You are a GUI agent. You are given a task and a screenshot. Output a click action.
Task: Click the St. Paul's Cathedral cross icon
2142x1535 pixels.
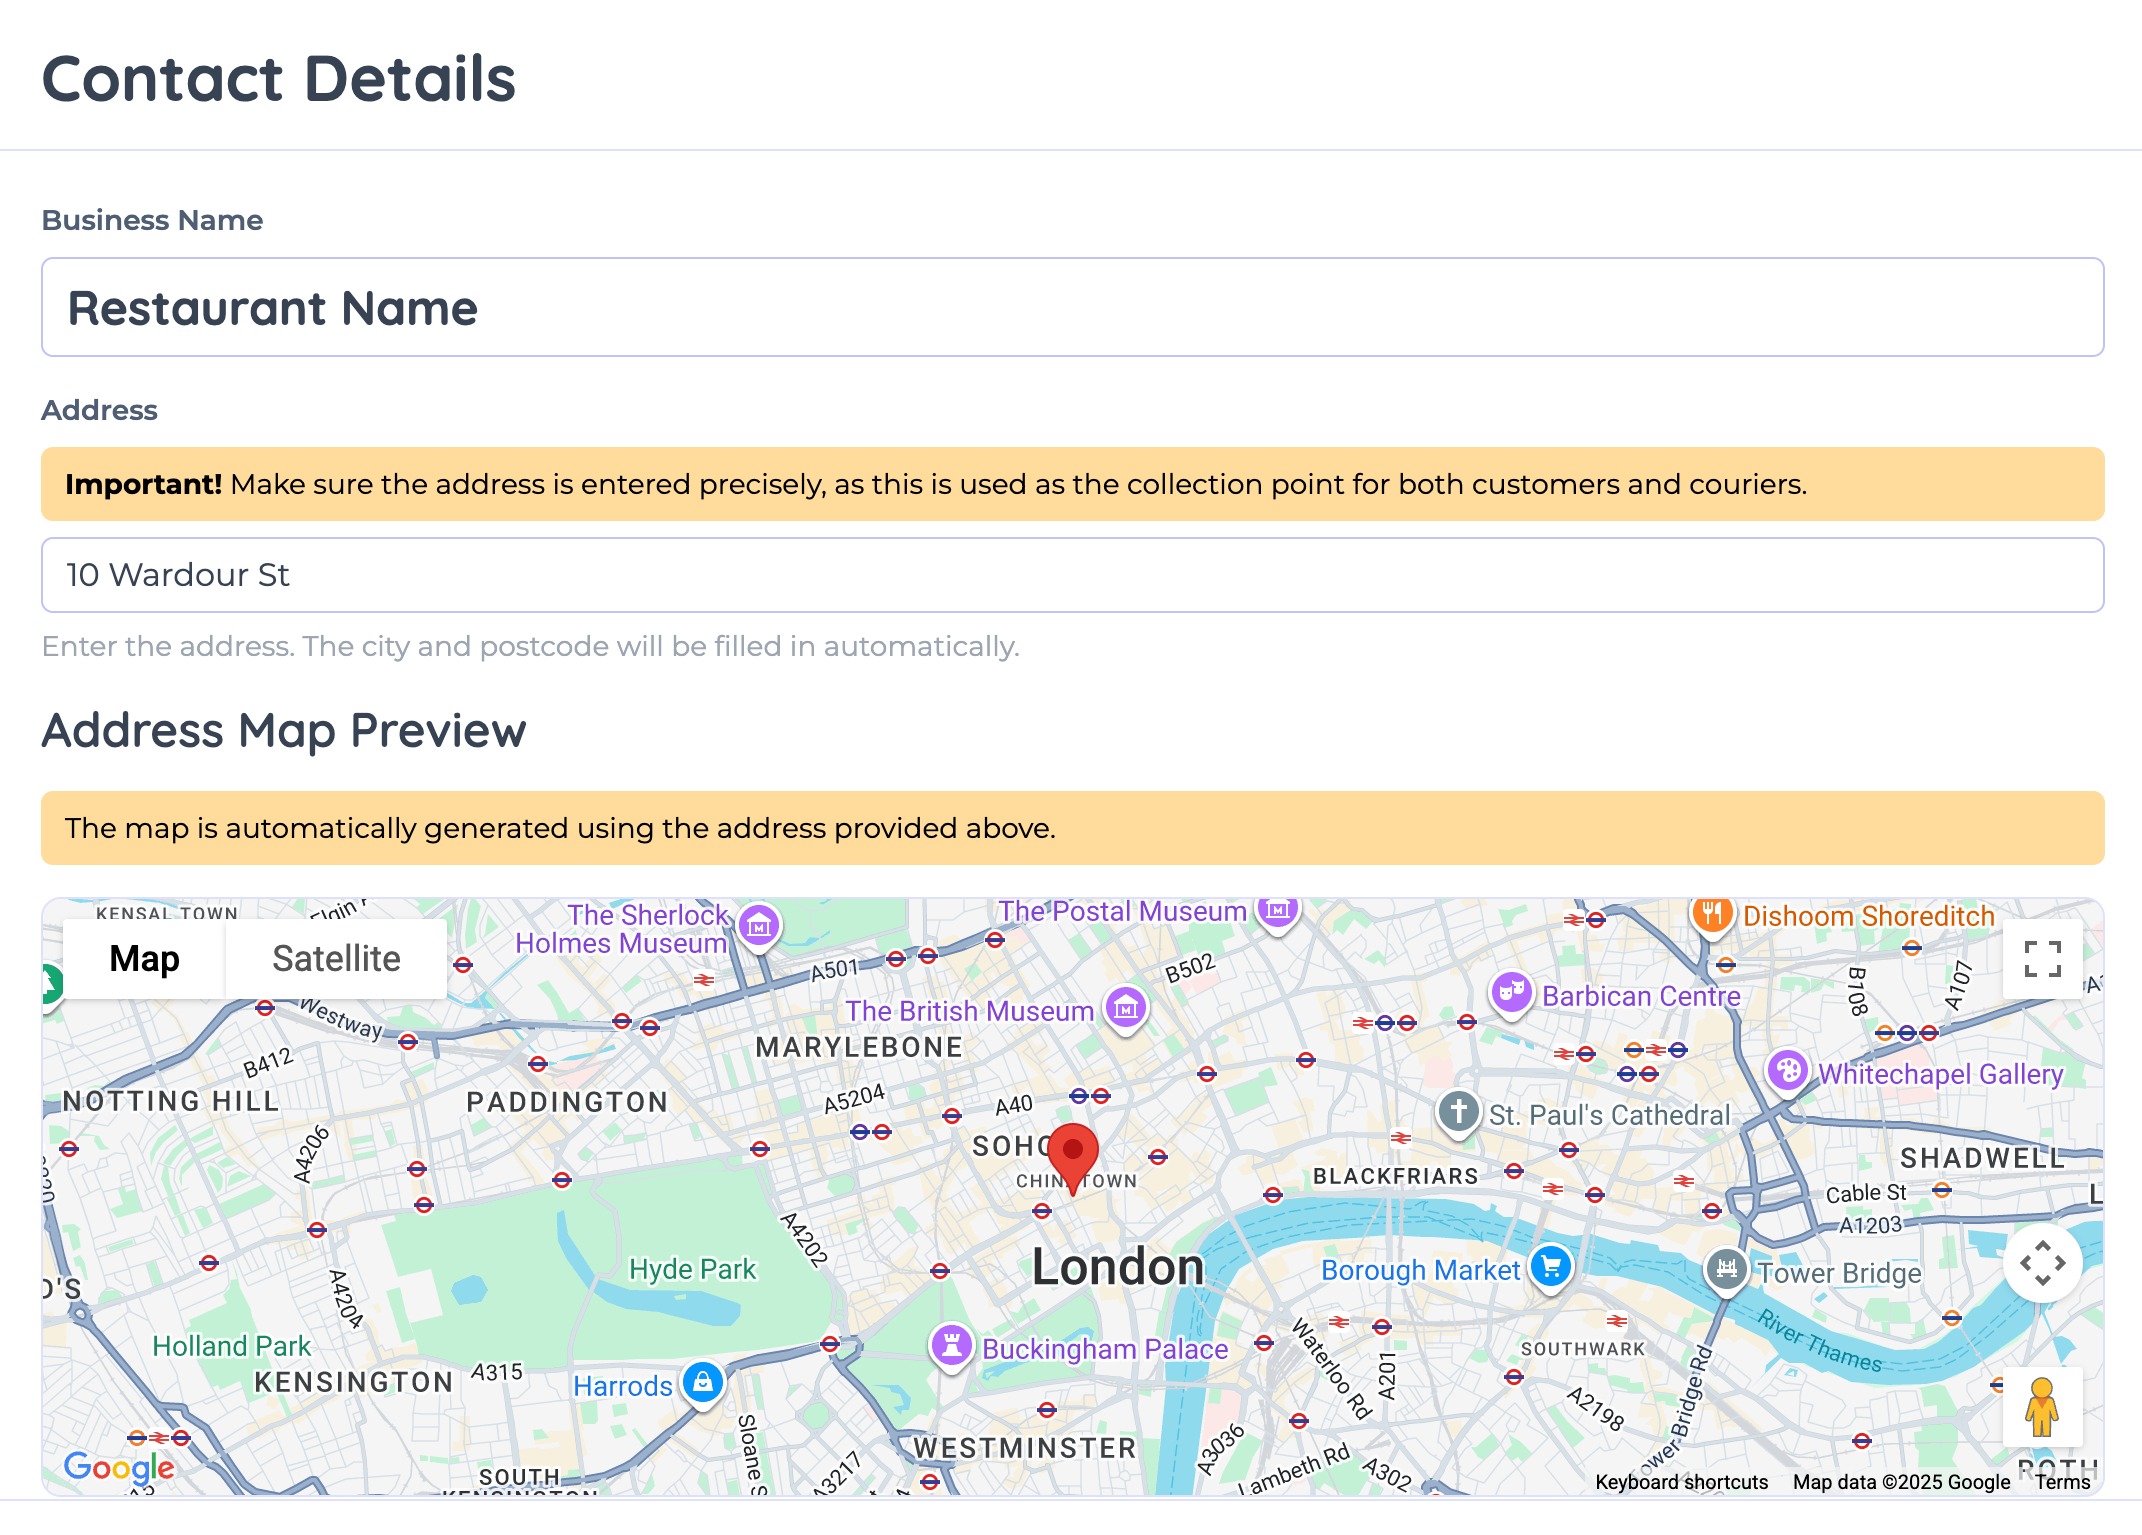(x=1458, y=1111)
